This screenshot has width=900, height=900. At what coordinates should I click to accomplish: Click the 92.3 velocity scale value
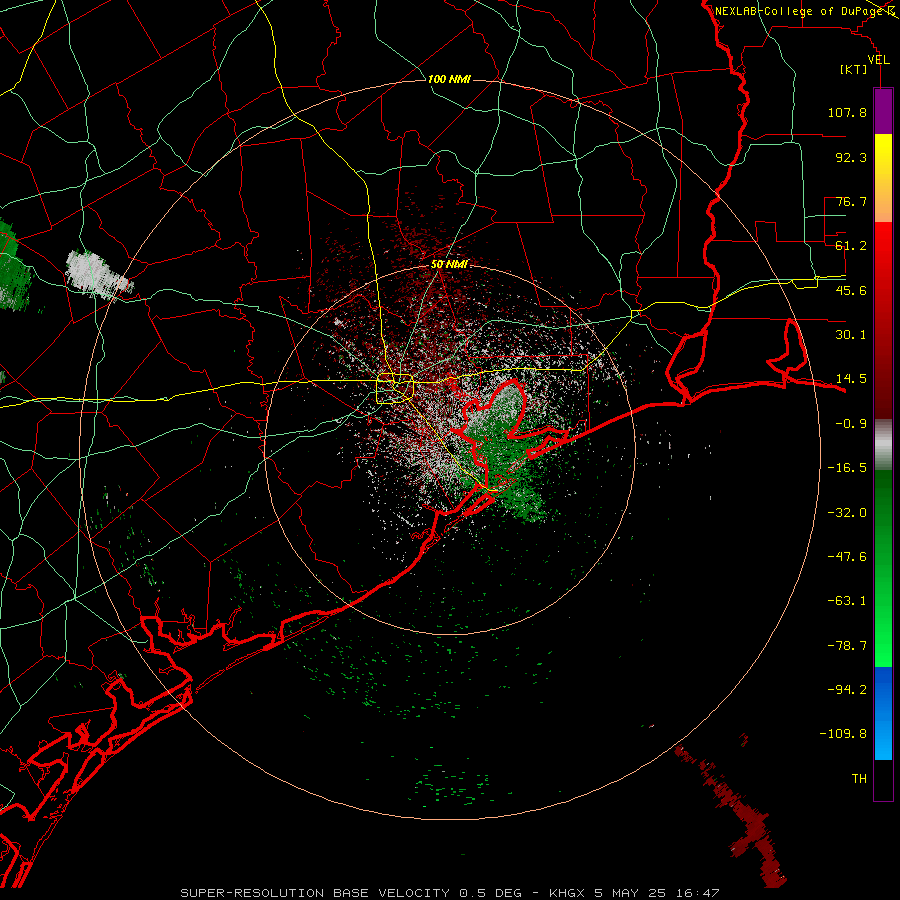click(x=851, y=157)
